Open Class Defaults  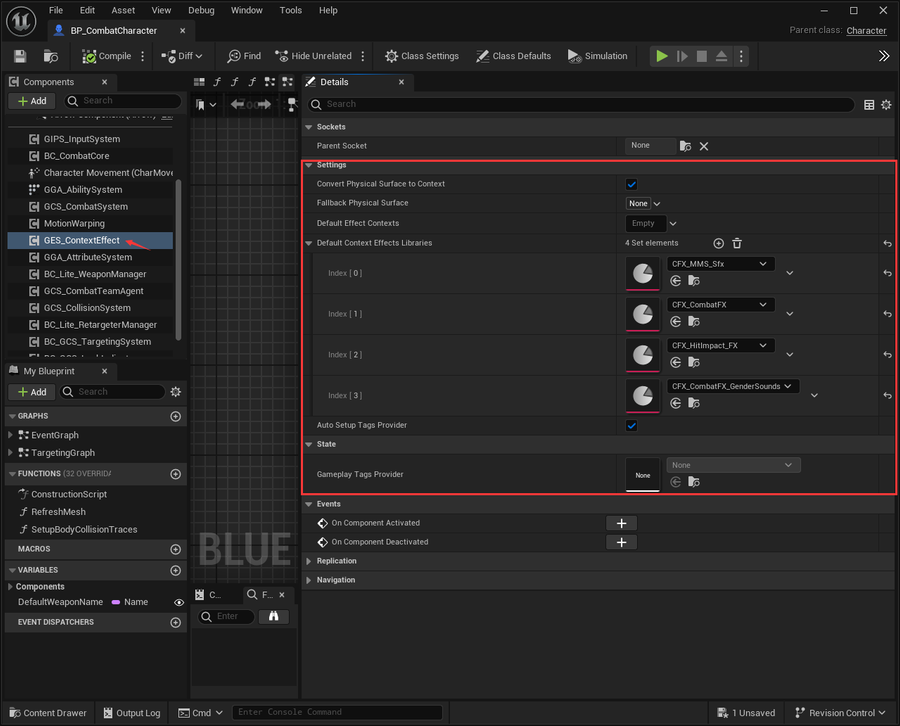click(514, 56)
